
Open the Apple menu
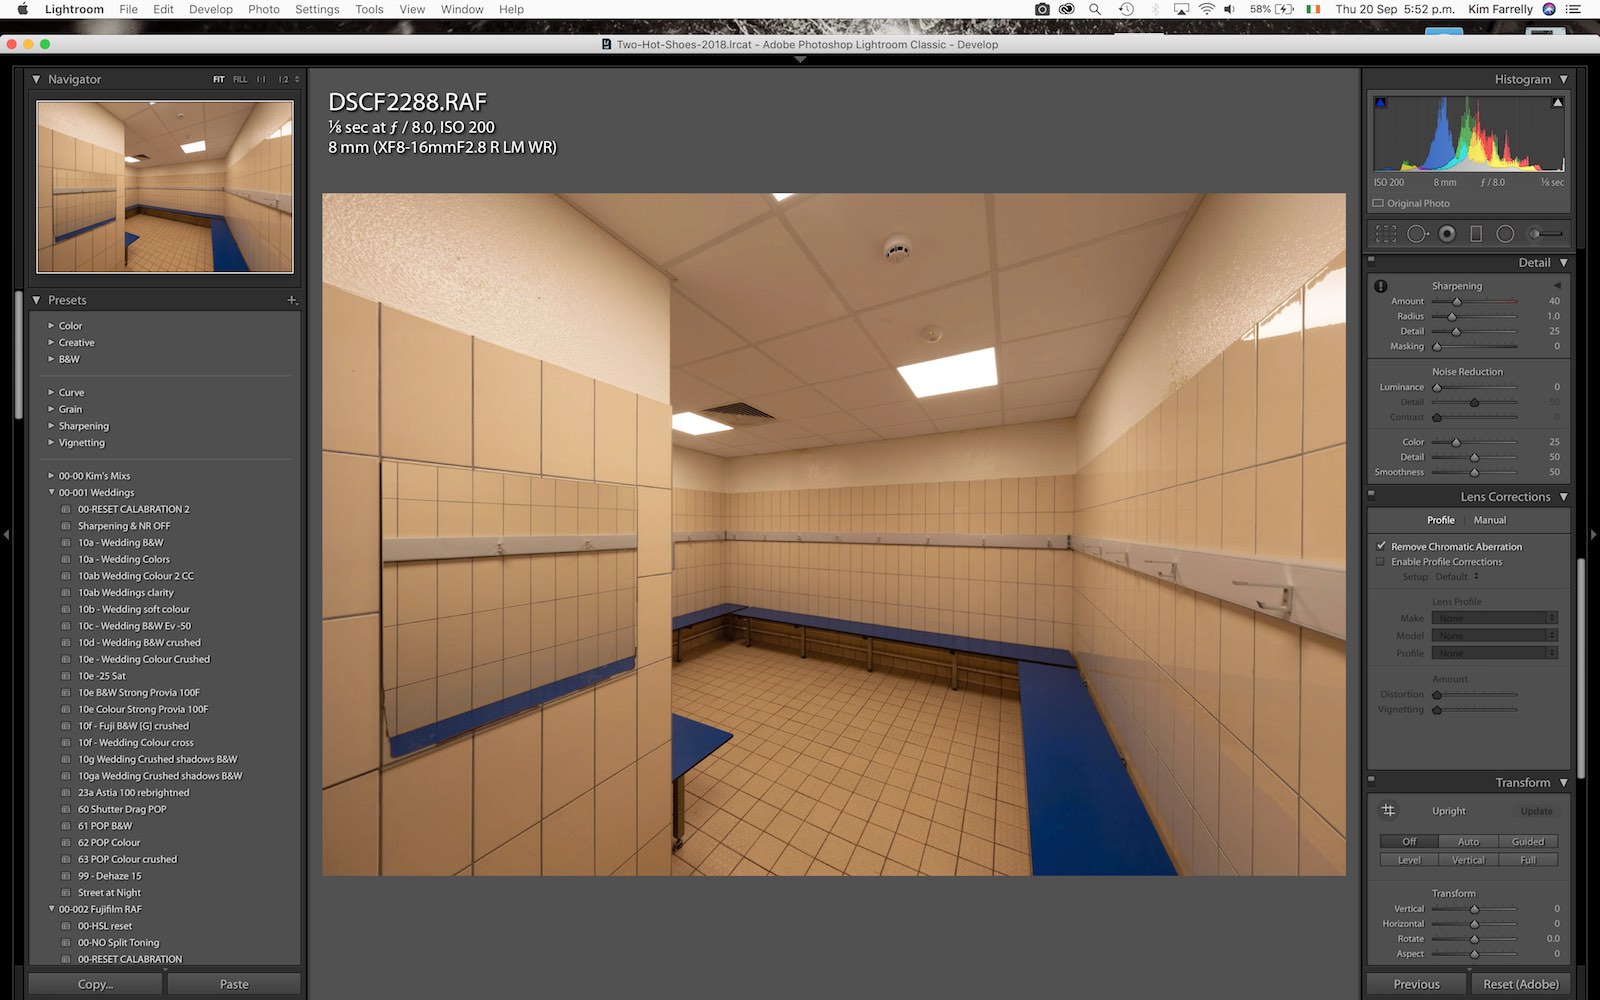click(22, 9)
